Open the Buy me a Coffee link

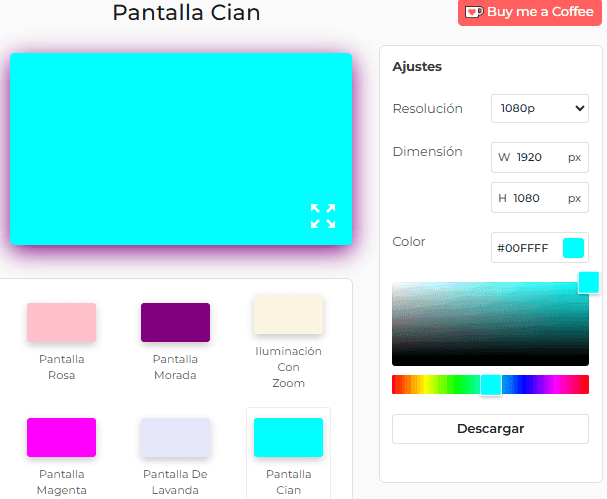530,12
